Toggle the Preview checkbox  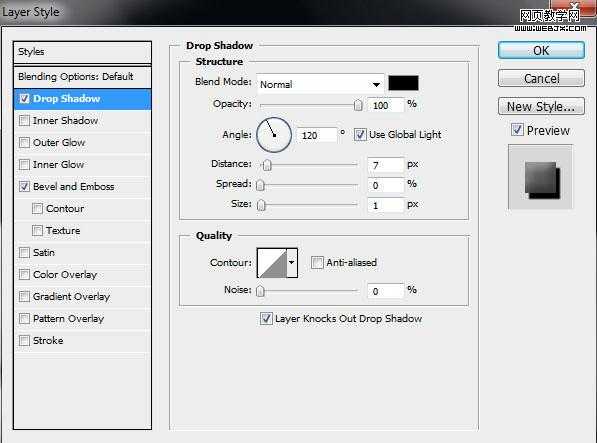click(517, 130)
